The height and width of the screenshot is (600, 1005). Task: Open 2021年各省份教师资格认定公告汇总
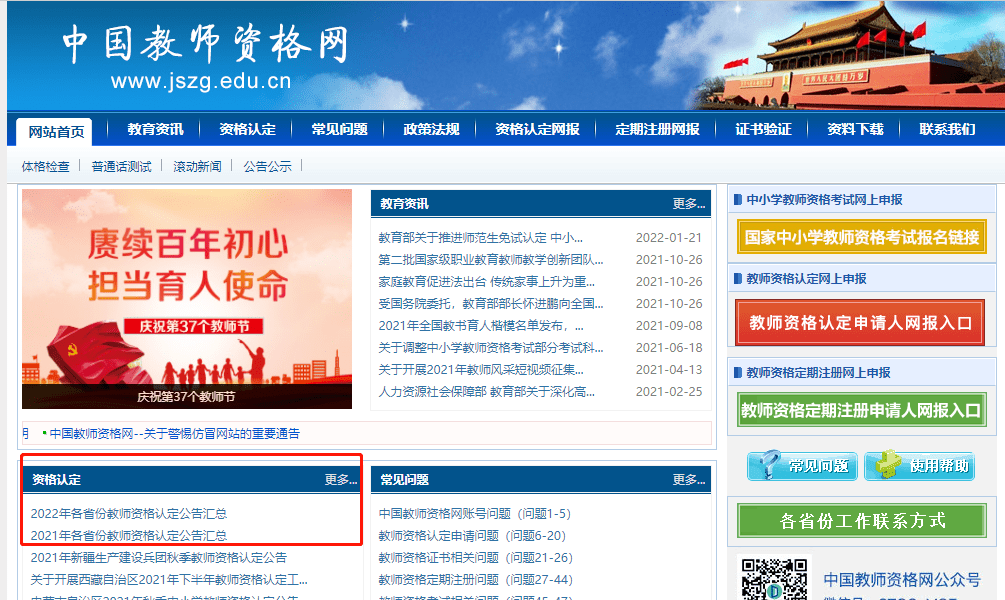(129, 535)
